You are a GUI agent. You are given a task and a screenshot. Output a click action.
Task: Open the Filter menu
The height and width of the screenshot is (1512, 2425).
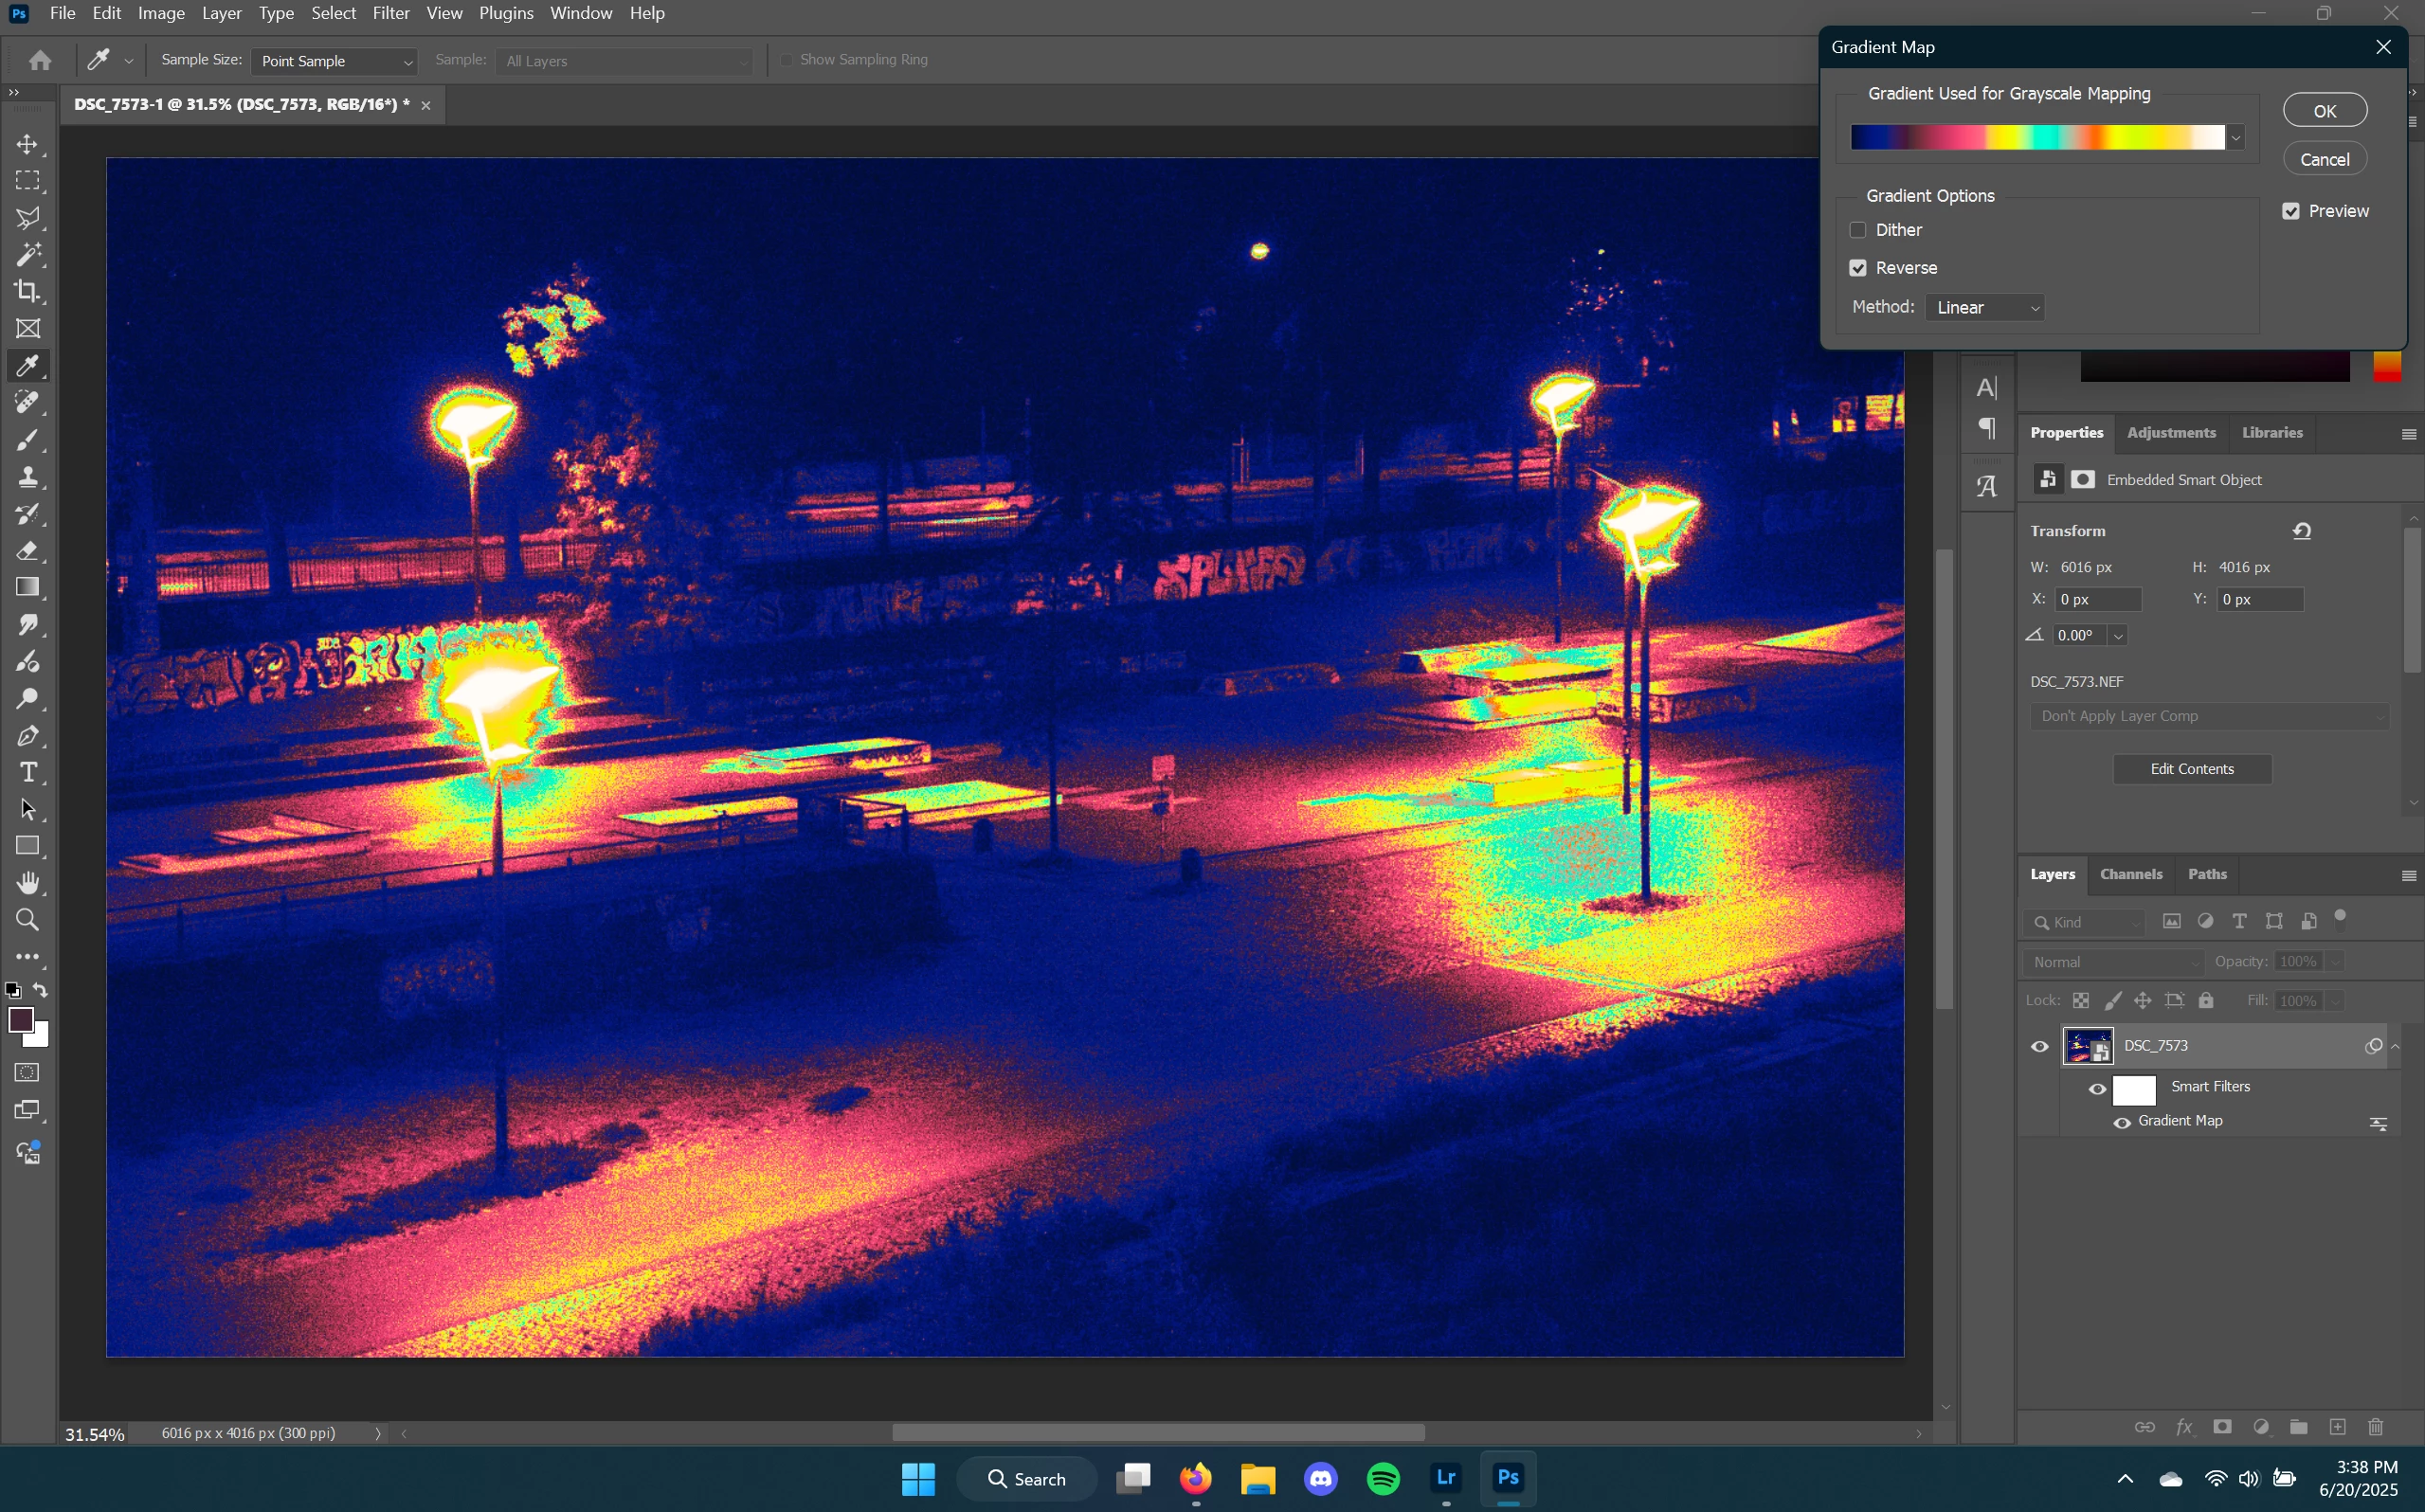click(391, 13)
